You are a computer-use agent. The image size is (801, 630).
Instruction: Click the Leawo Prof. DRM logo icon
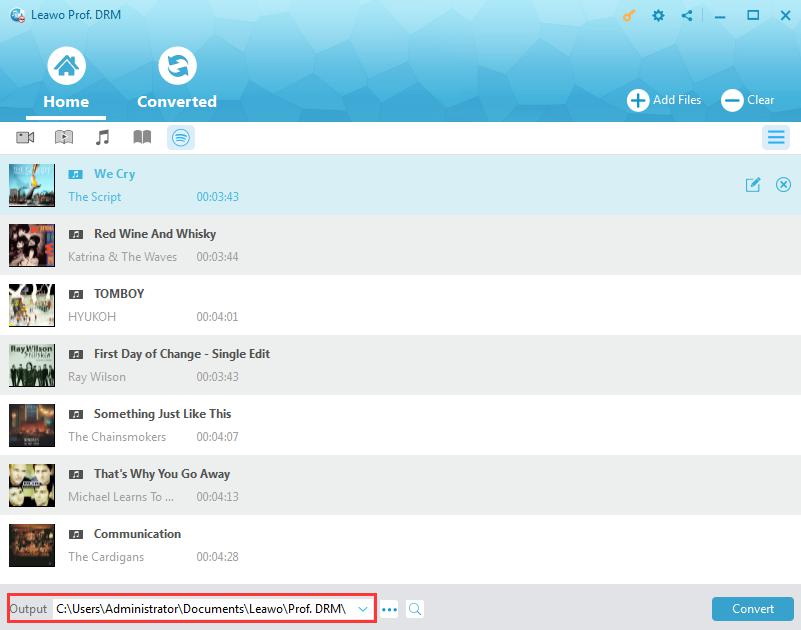tap(17, 15)
